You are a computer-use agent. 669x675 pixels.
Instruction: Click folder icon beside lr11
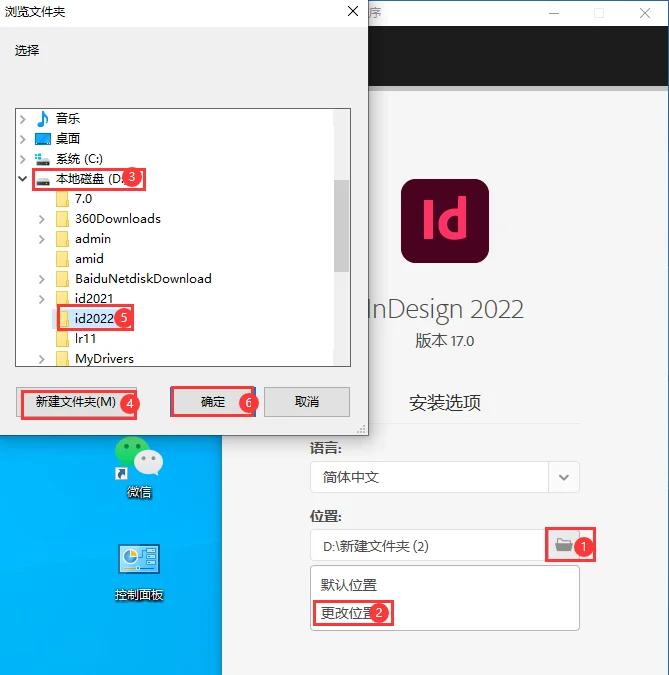[62, 339]
